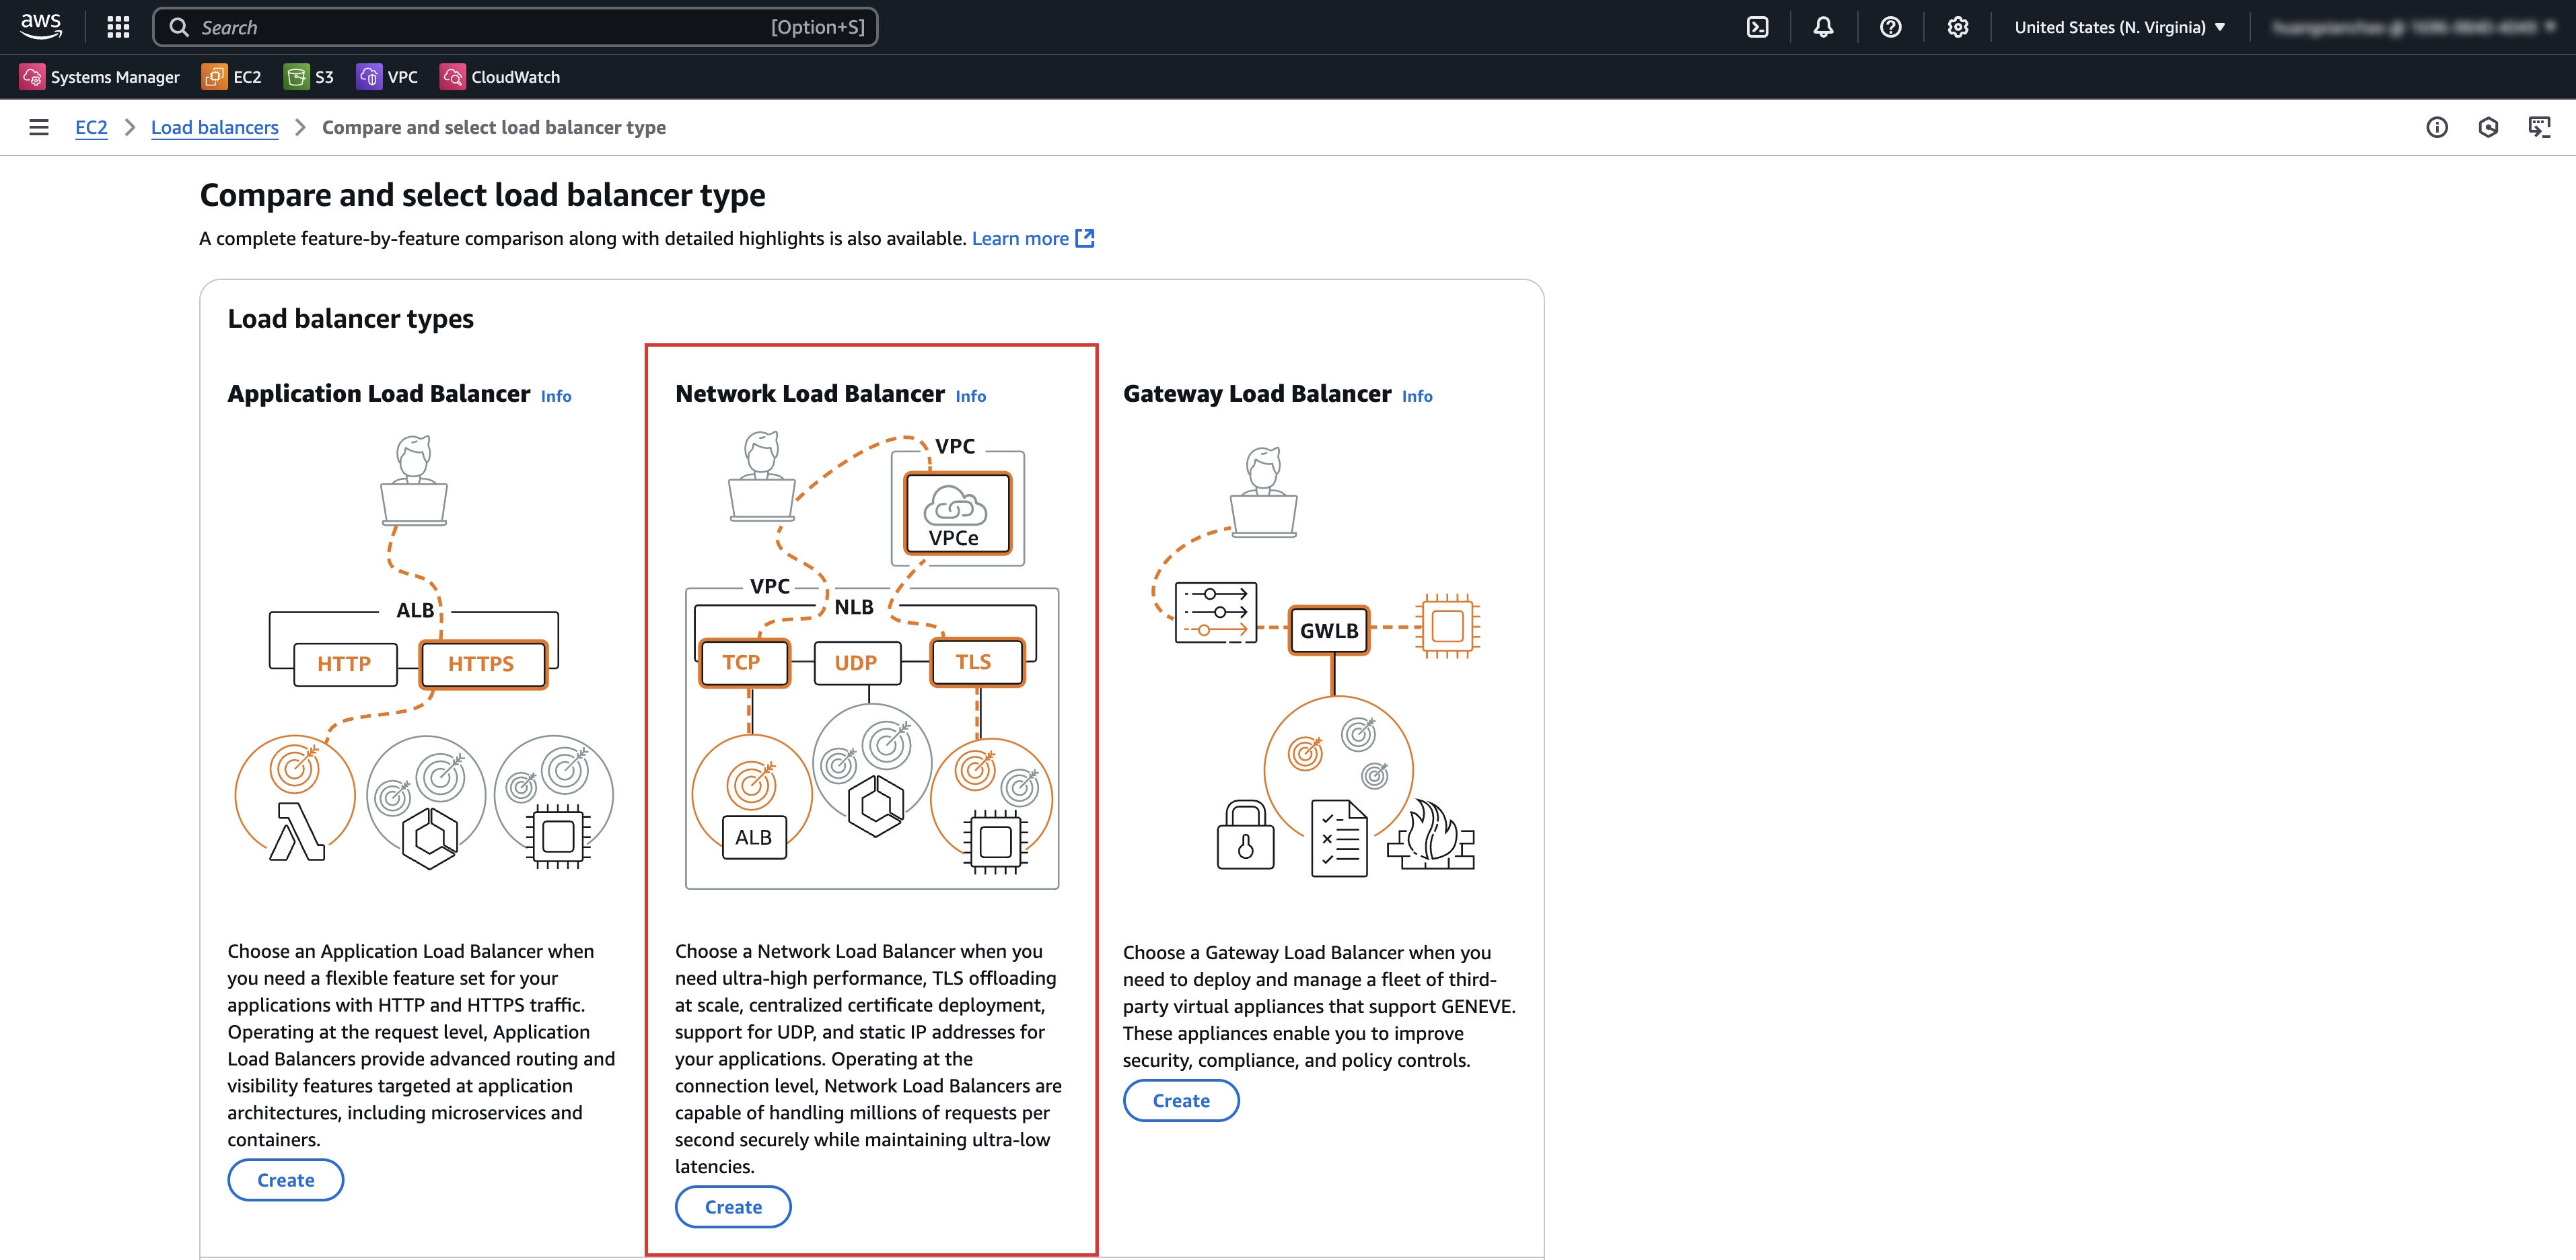Launch CloudShell from the top bar
This screenshot has width=2576, height=1260.
pos(1757,27)
